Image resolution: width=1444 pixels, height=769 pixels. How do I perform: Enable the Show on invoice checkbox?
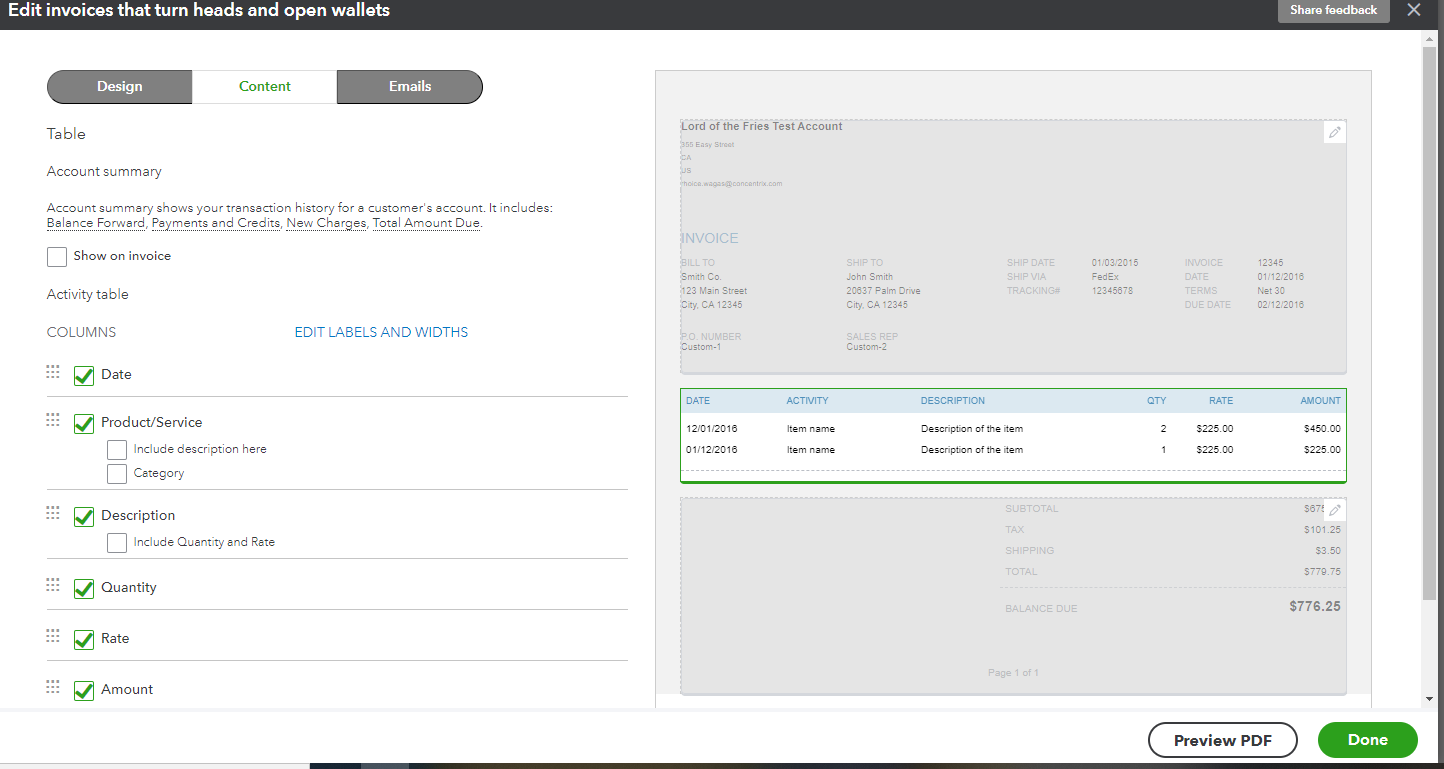[x=57, y=256]
